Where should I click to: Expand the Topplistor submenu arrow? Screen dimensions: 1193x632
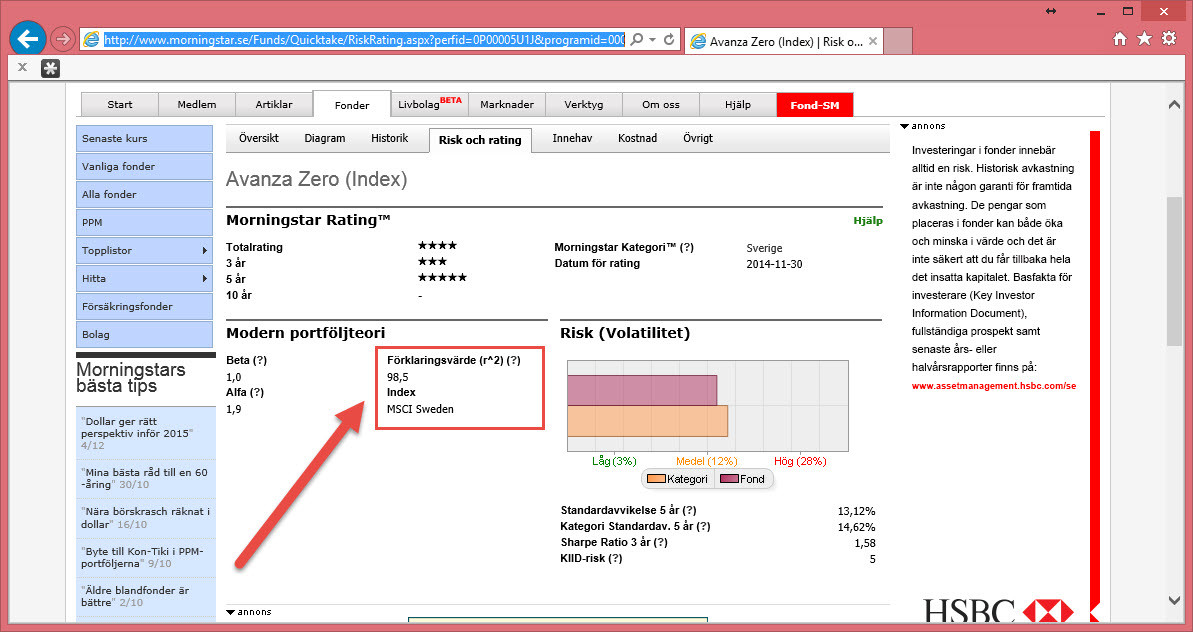(204, 251)
